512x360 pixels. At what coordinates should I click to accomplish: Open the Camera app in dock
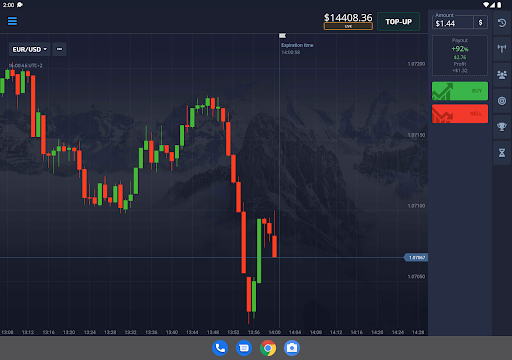(x=292, y=348)
